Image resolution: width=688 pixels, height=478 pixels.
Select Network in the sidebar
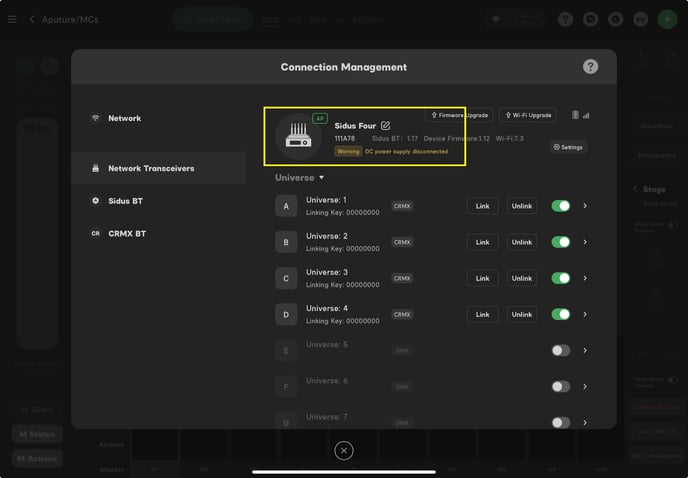[x=158, y=118]
